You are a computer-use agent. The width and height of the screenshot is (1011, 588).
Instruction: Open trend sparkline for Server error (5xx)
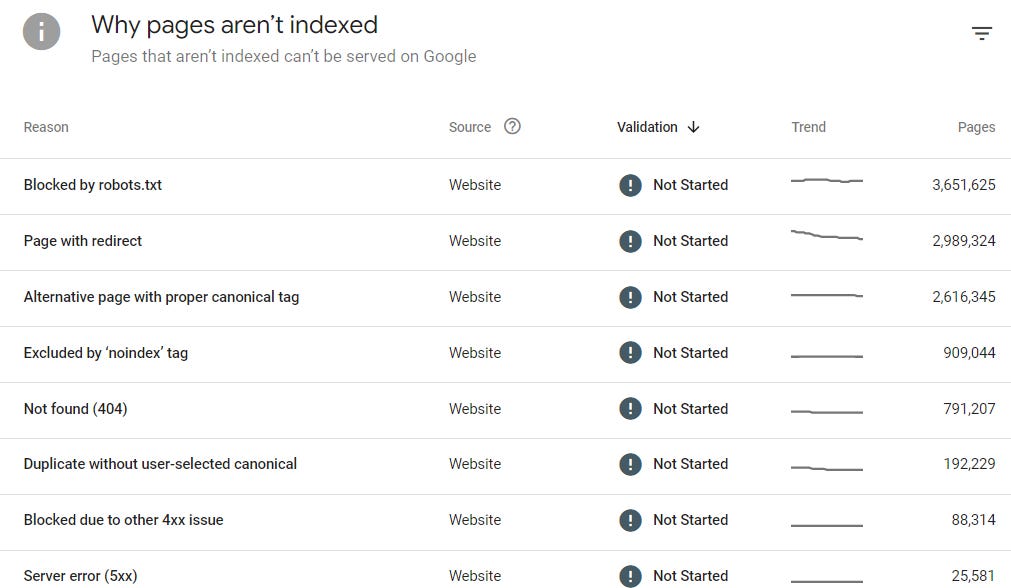827,582
